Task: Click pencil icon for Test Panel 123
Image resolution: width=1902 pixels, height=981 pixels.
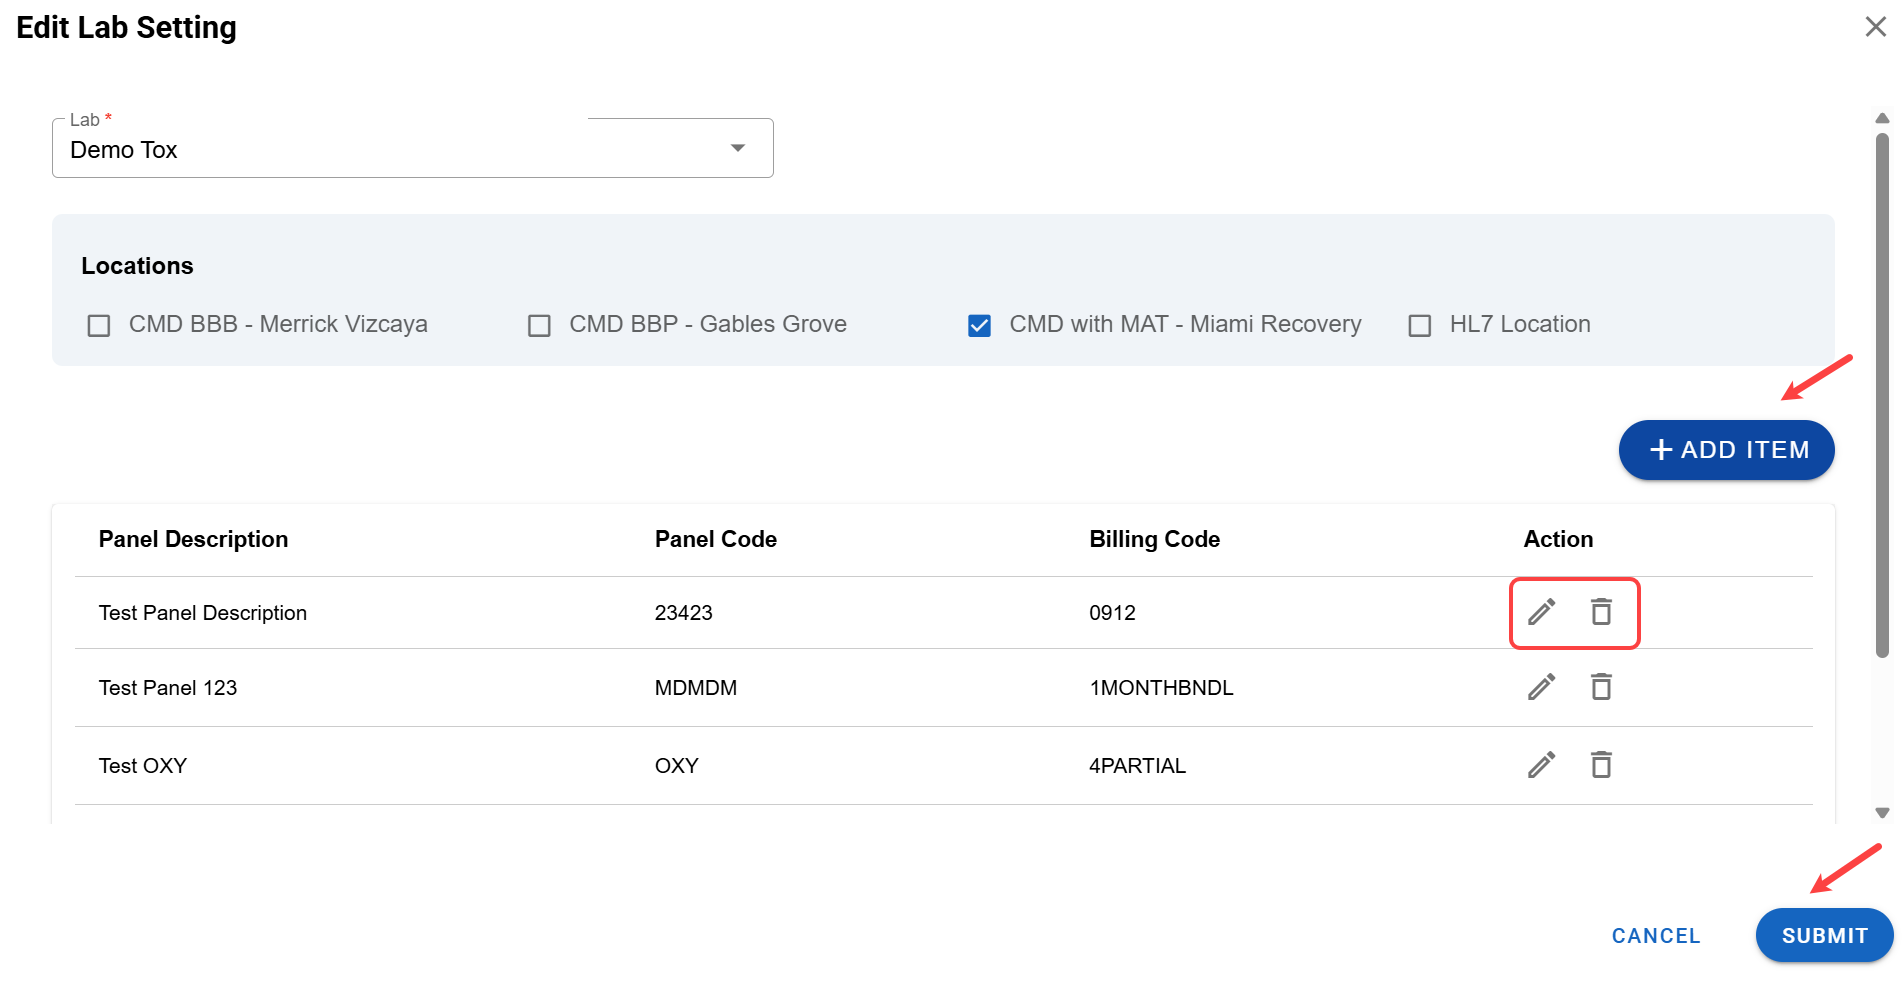Action: click(x=1541, y=687)
